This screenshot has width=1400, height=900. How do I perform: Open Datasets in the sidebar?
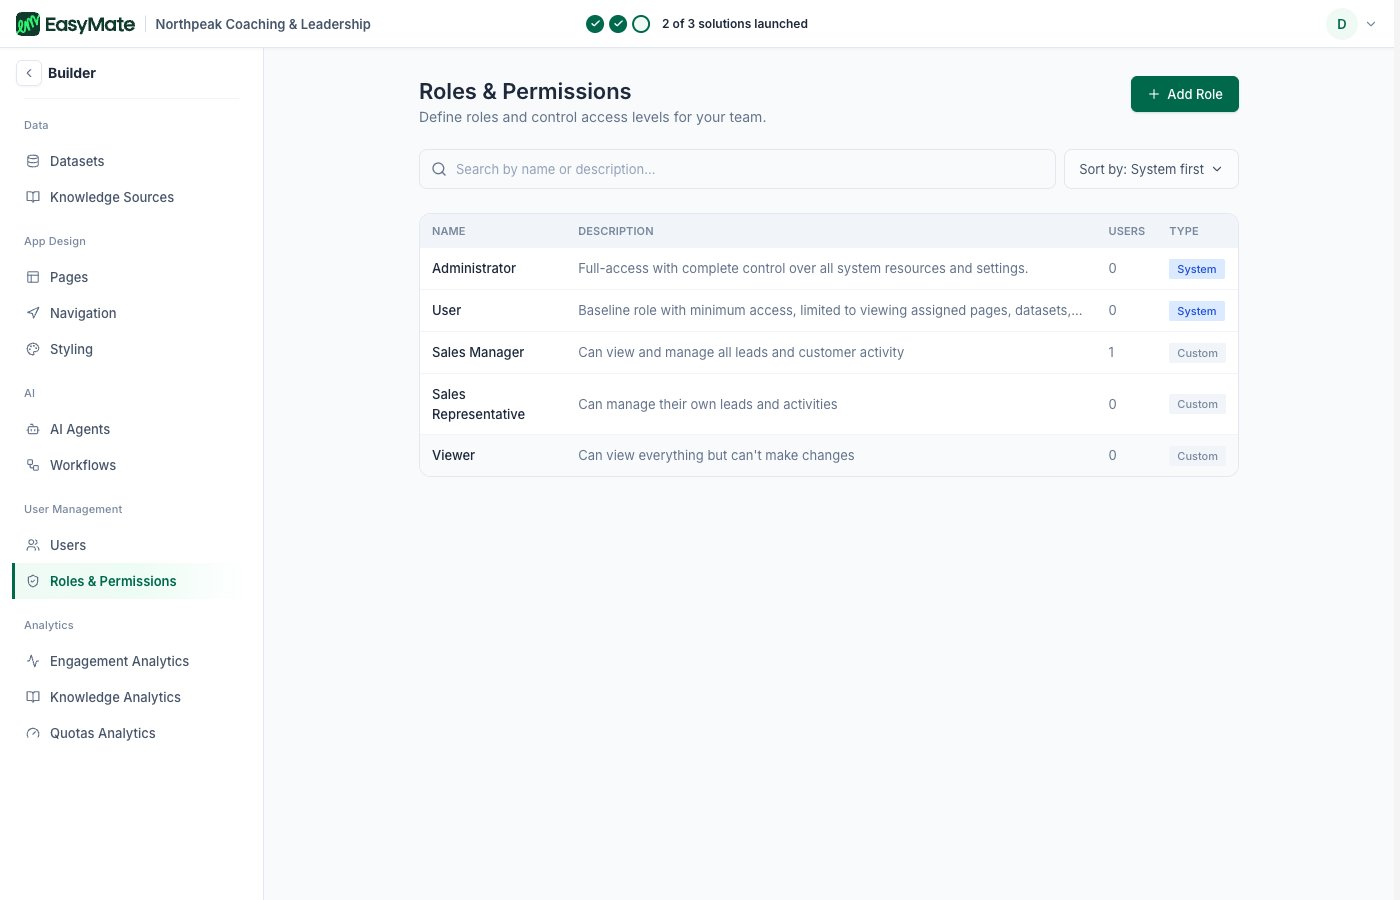[126, 161]
